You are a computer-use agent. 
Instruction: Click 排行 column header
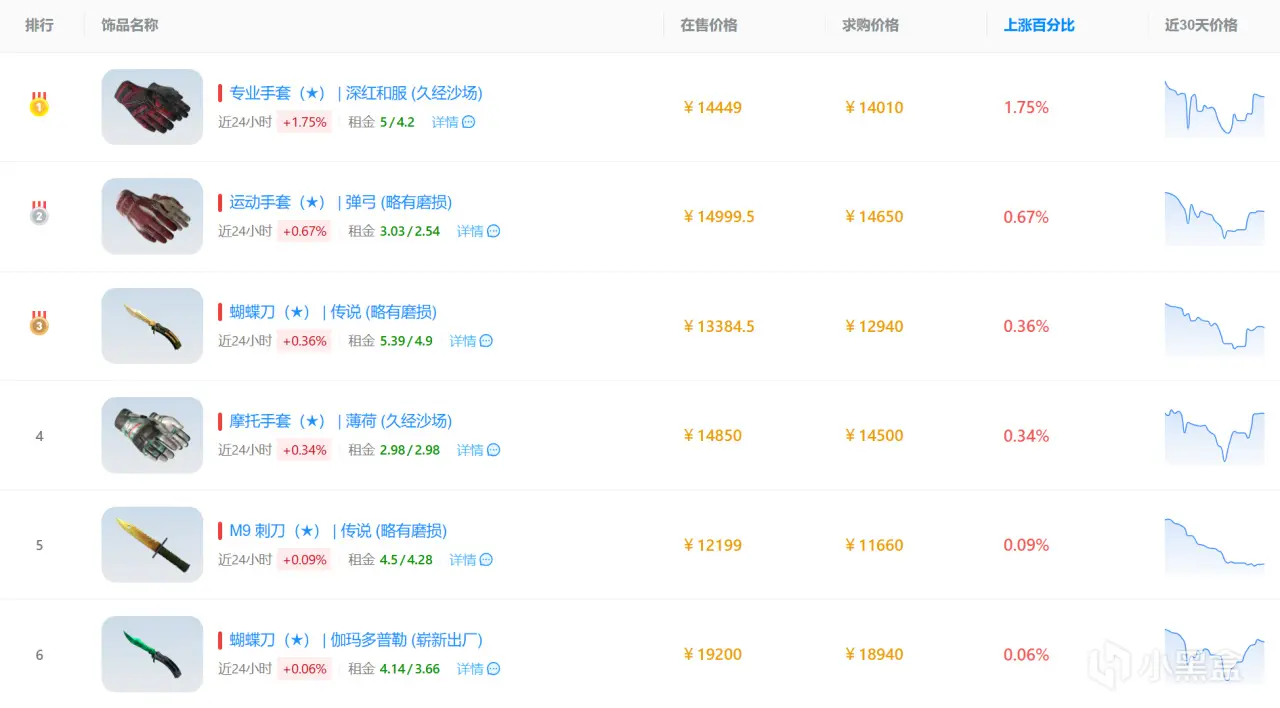click(39, 25)
